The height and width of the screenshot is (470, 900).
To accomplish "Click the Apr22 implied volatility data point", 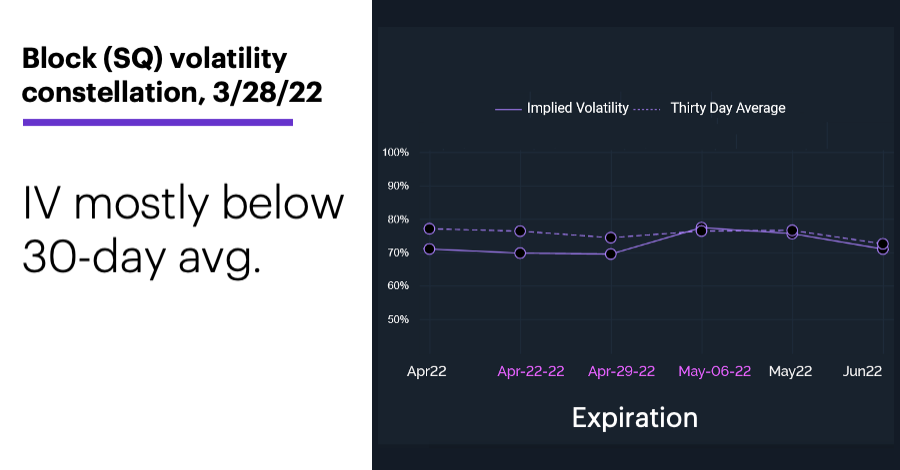I will click(x=429, y=249).
